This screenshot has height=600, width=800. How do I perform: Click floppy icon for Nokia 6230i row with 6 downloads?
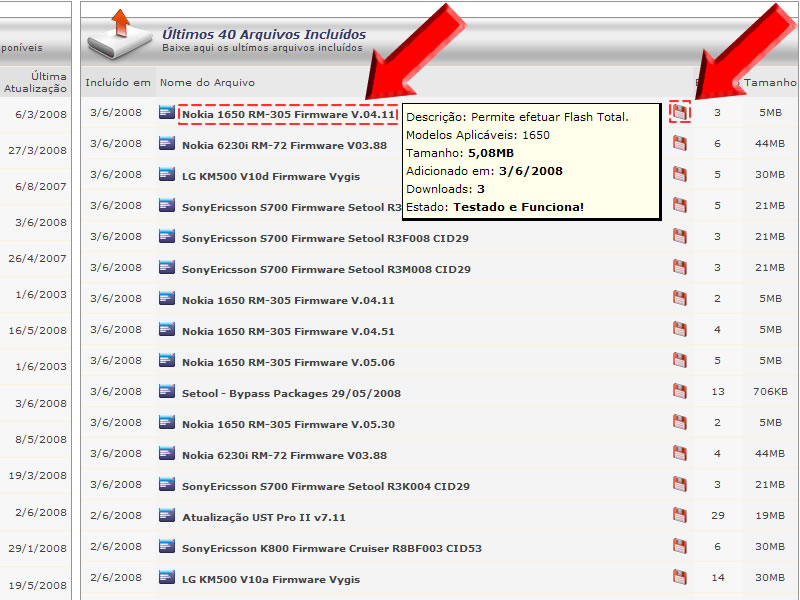[x=680, y=143]
